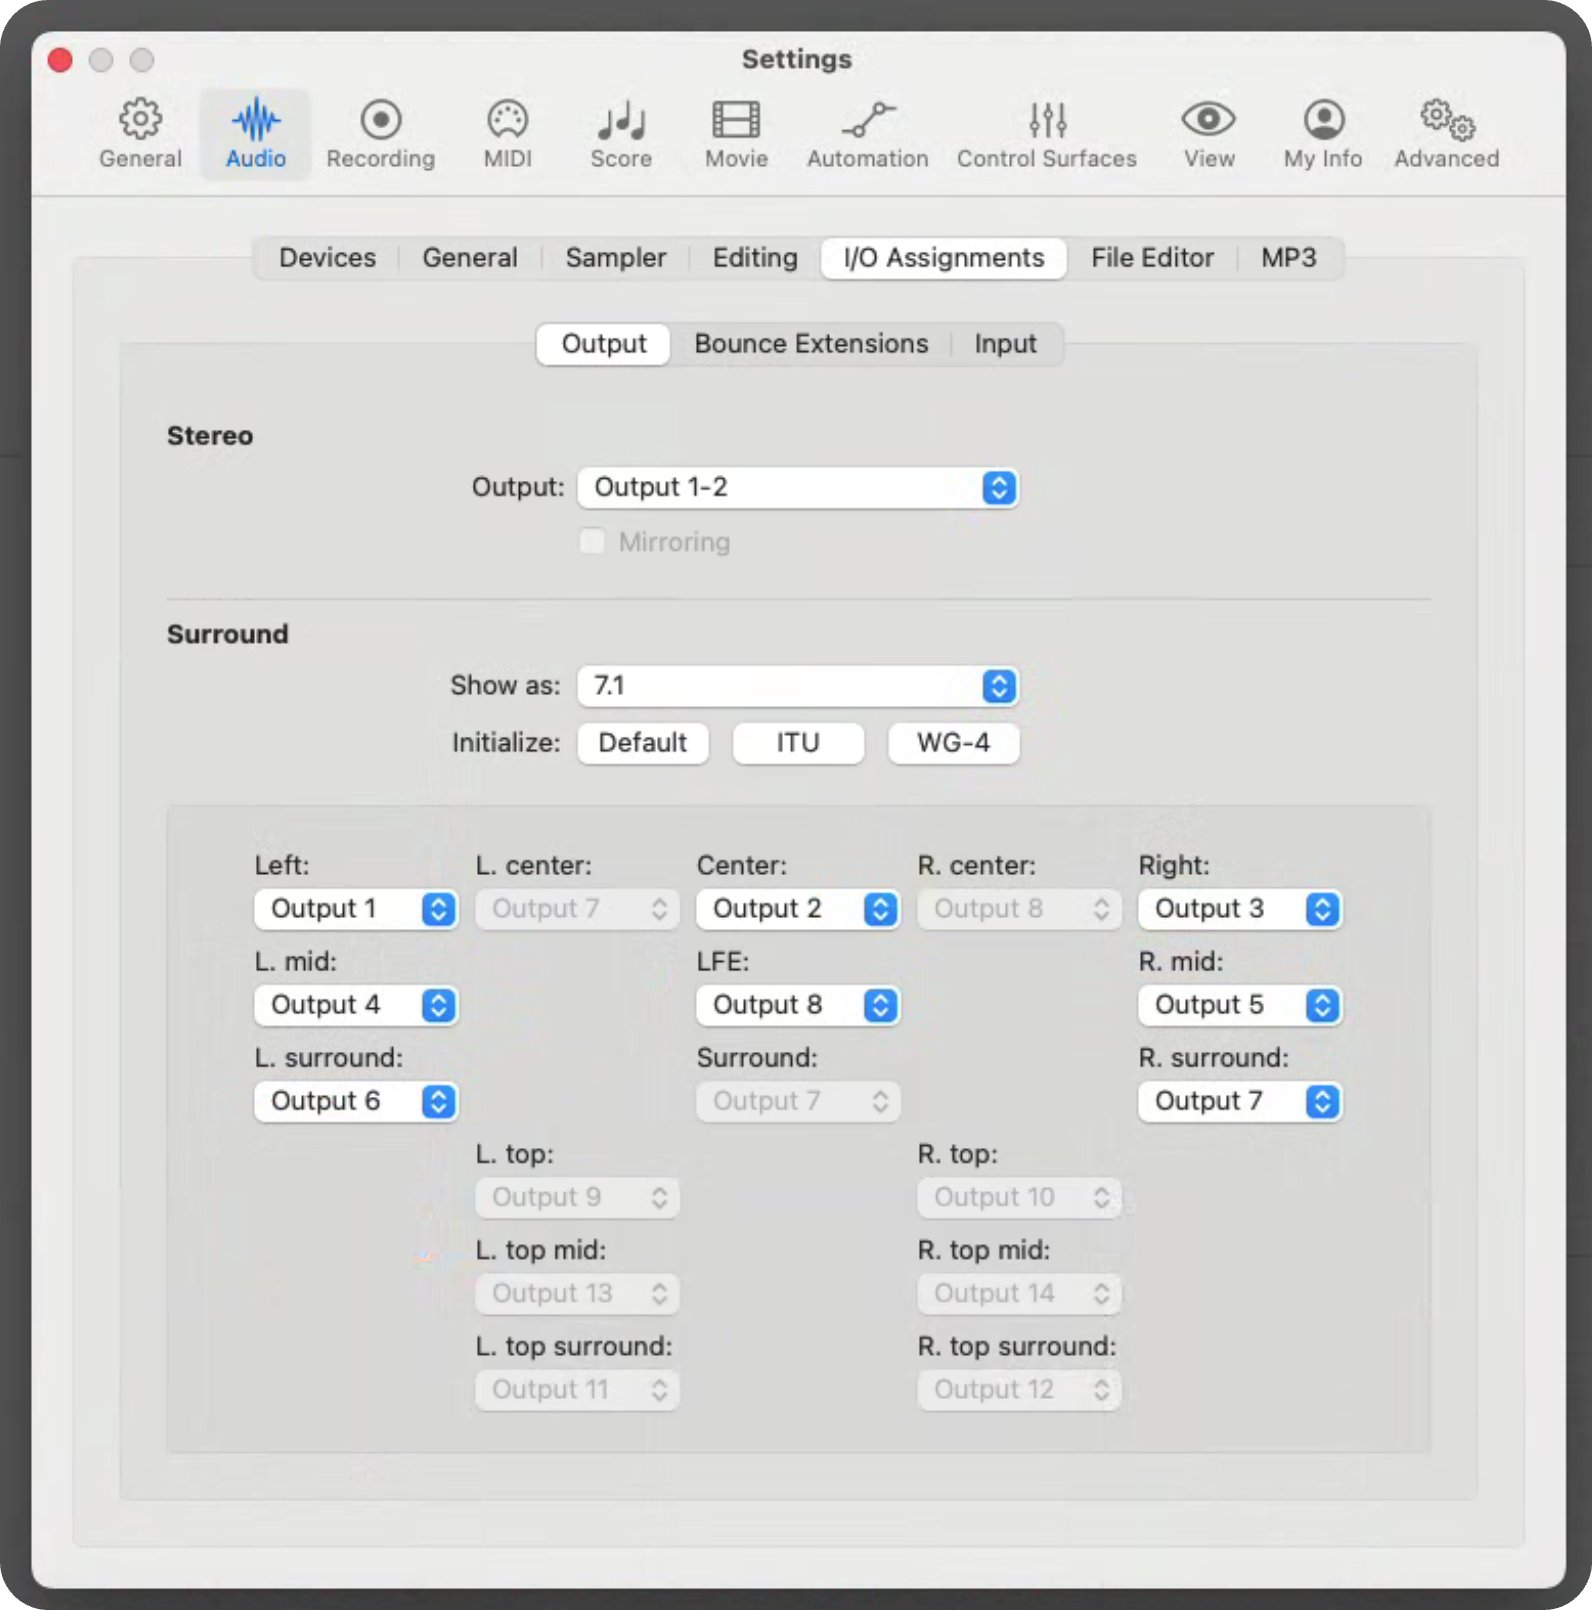Open the R. mid Output 5 dropdown
Viewport: 1592px width, 1610px height.
(1240, 1005)
